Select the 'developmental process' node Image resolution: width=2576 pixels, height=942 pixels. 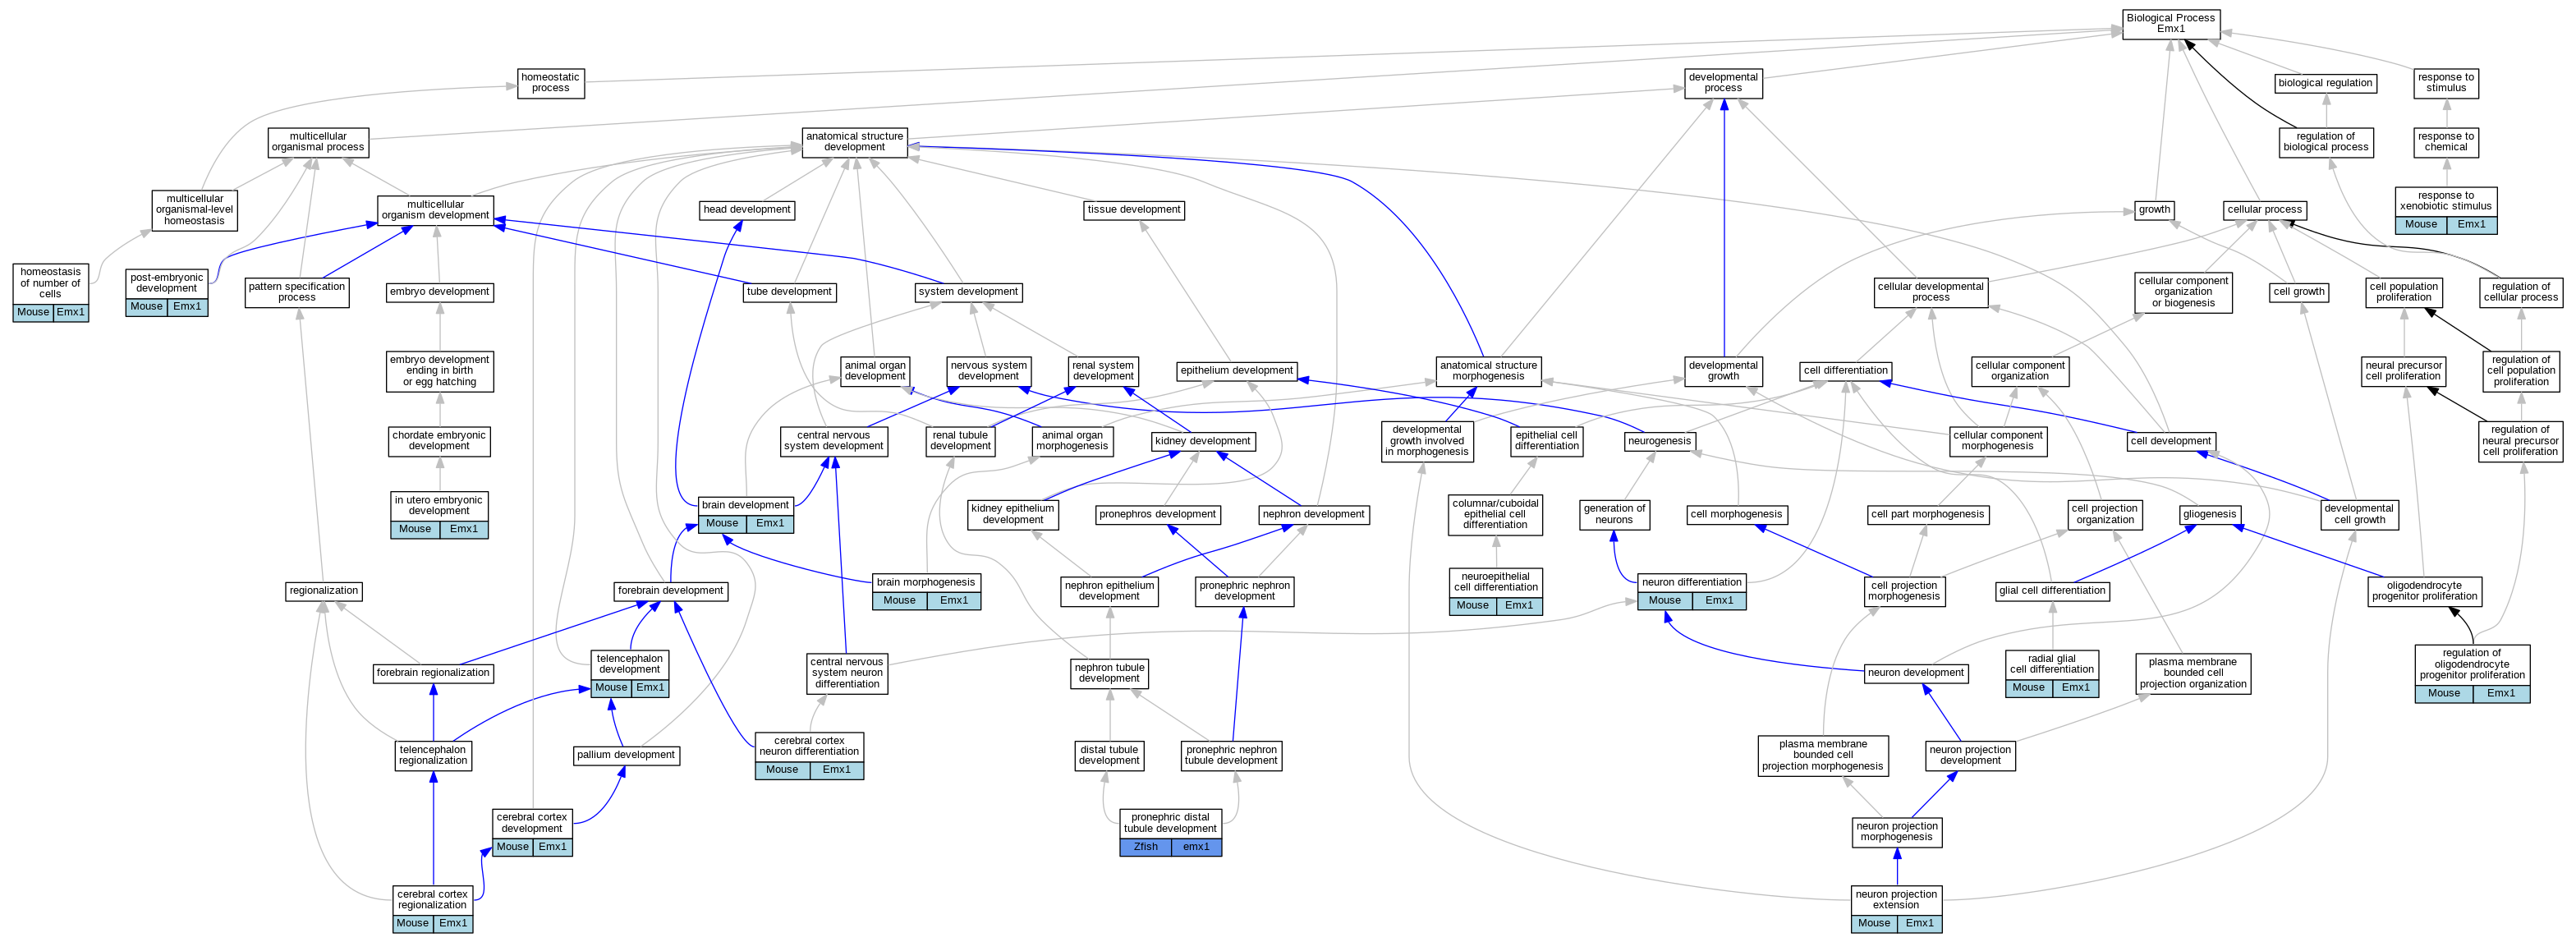(1723, 83)
